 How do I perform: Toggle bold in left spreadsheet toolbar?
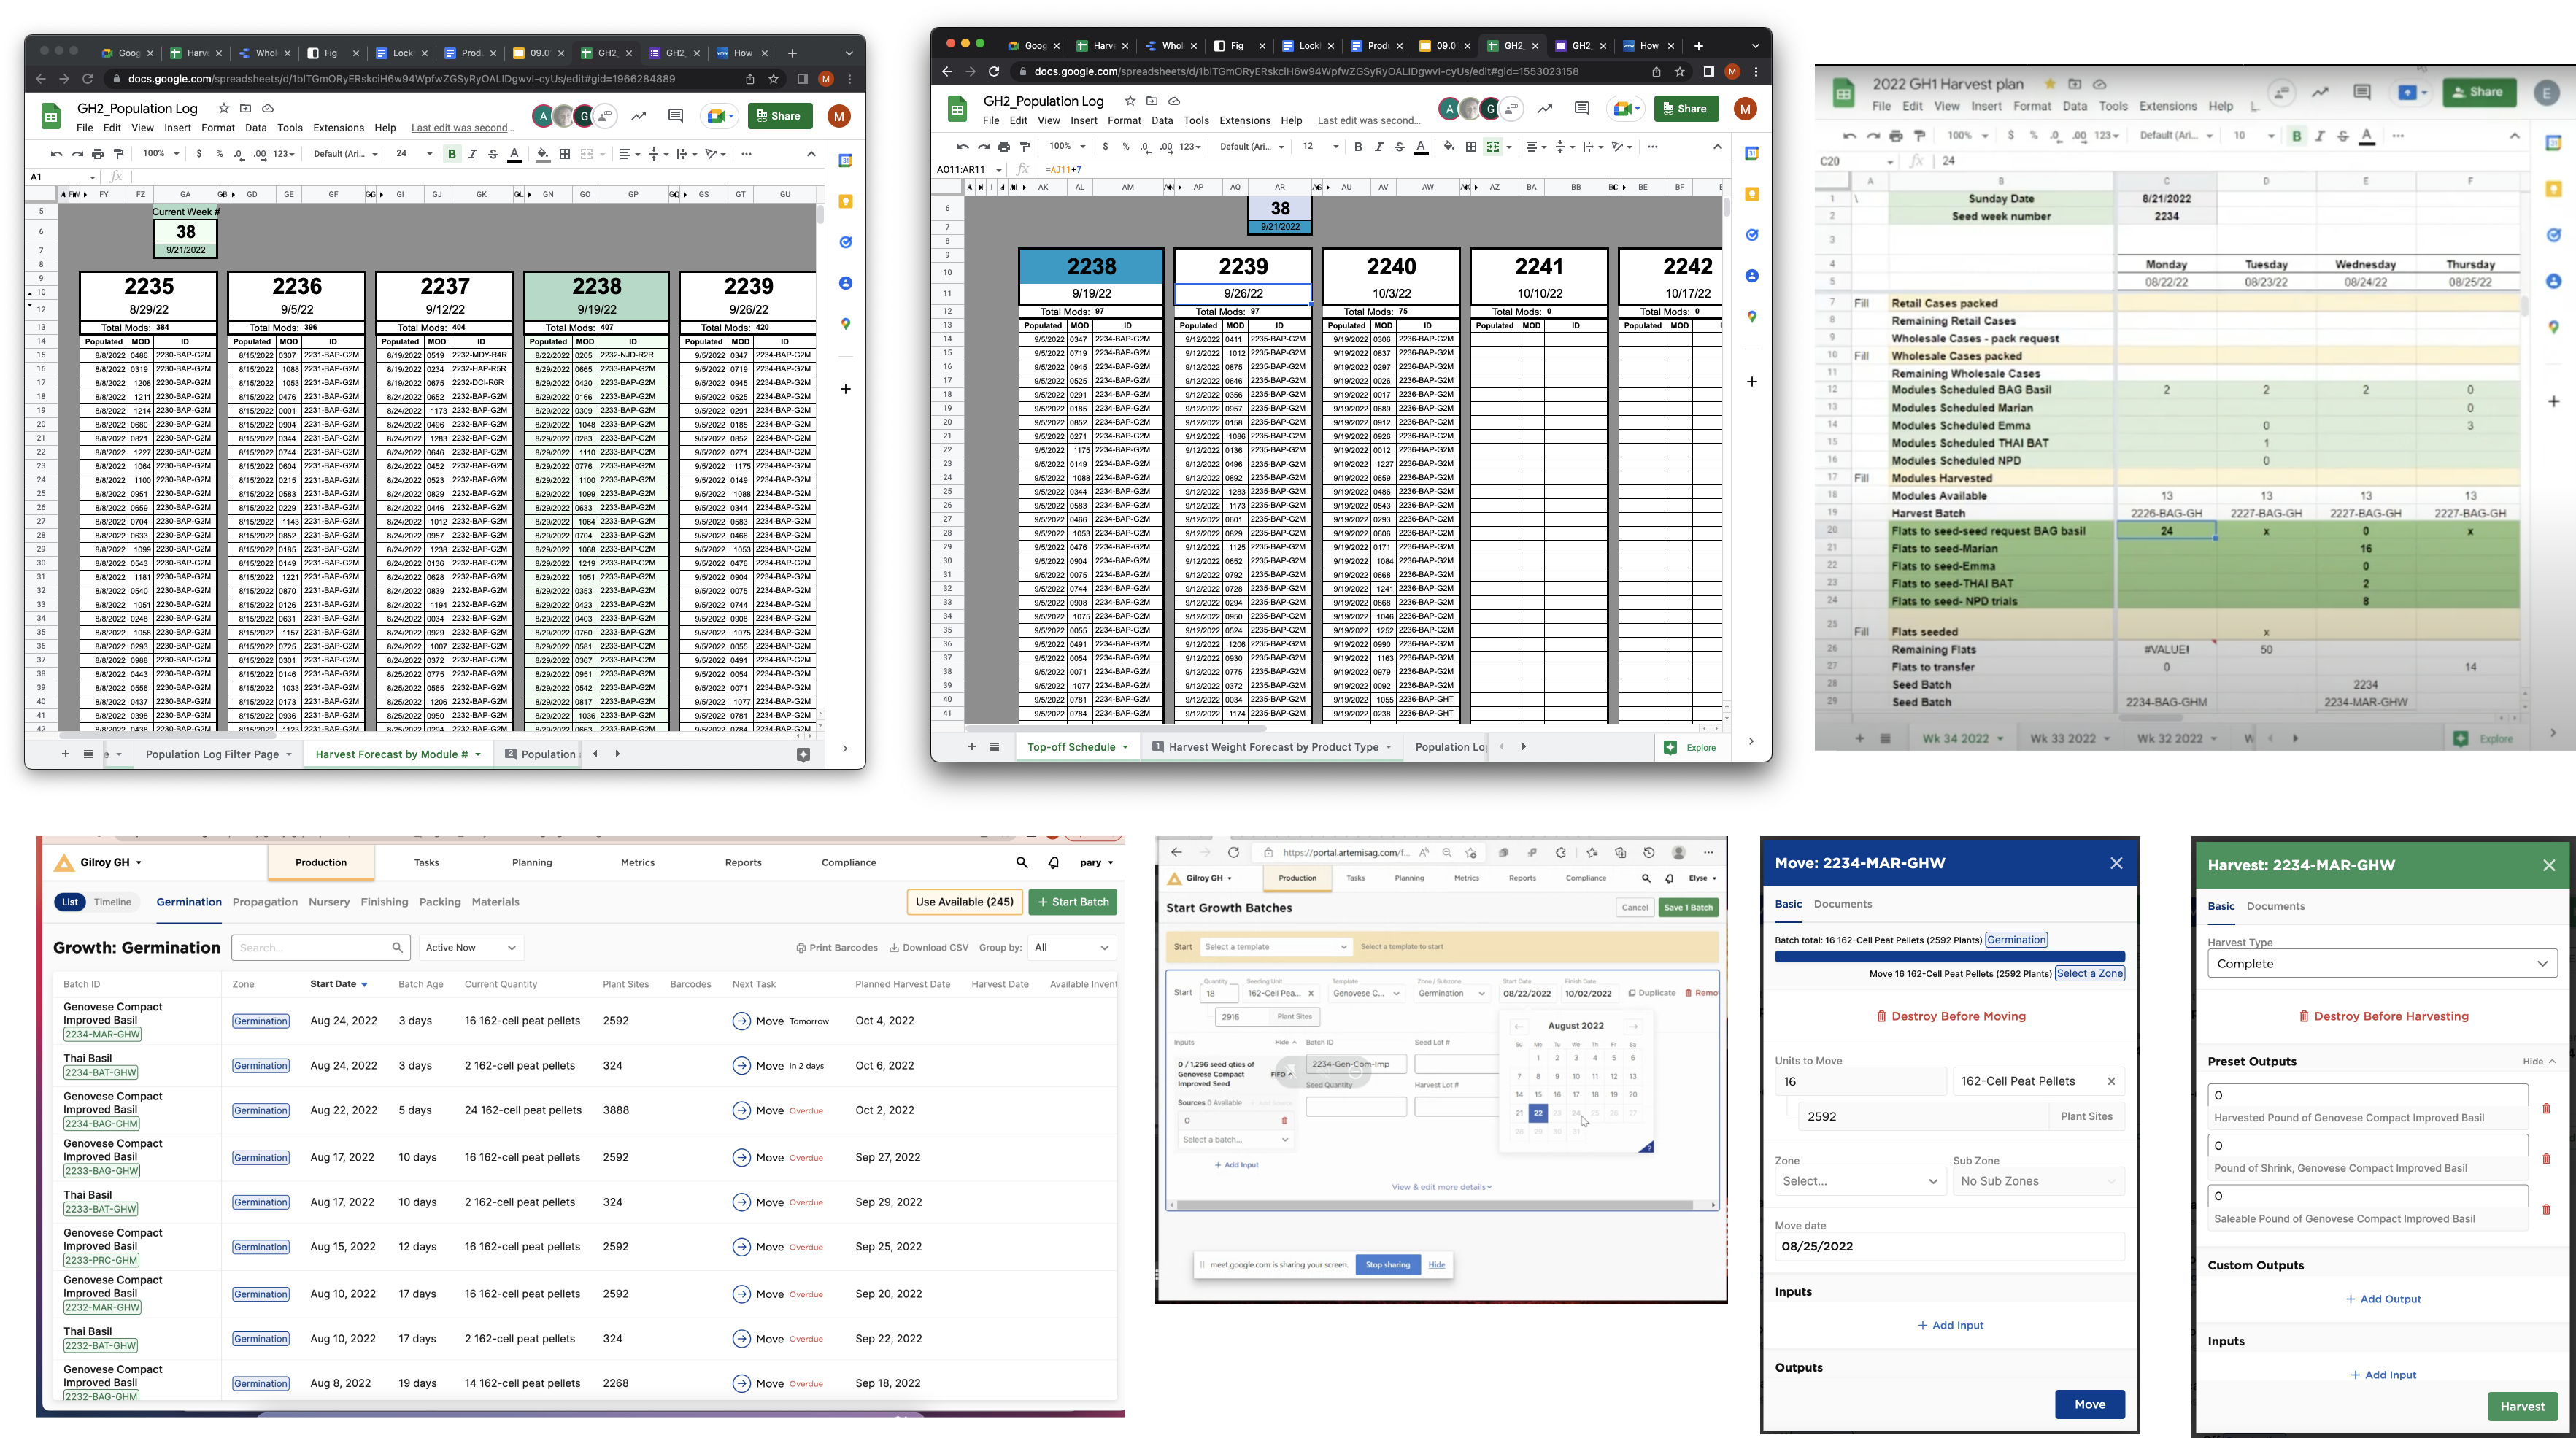(x=452, y=154)
